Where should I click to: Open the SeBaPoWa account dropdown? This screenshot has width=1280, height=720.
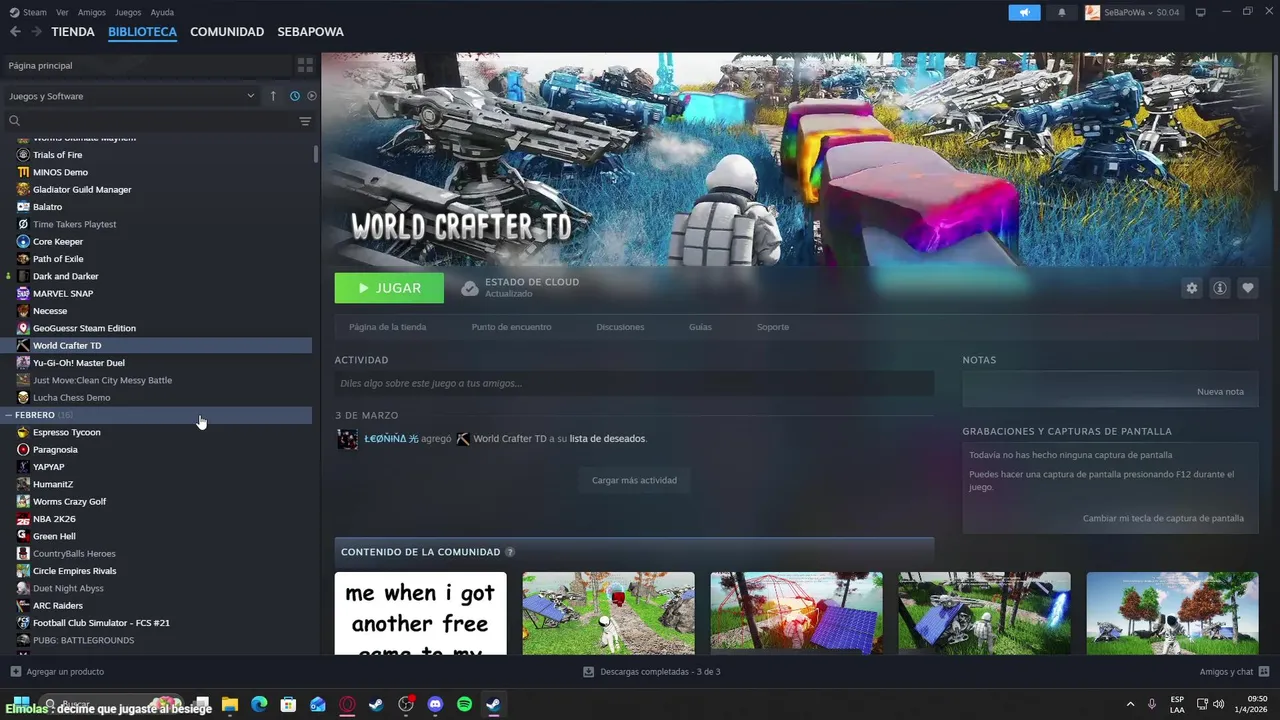(x=1133, y=12)
